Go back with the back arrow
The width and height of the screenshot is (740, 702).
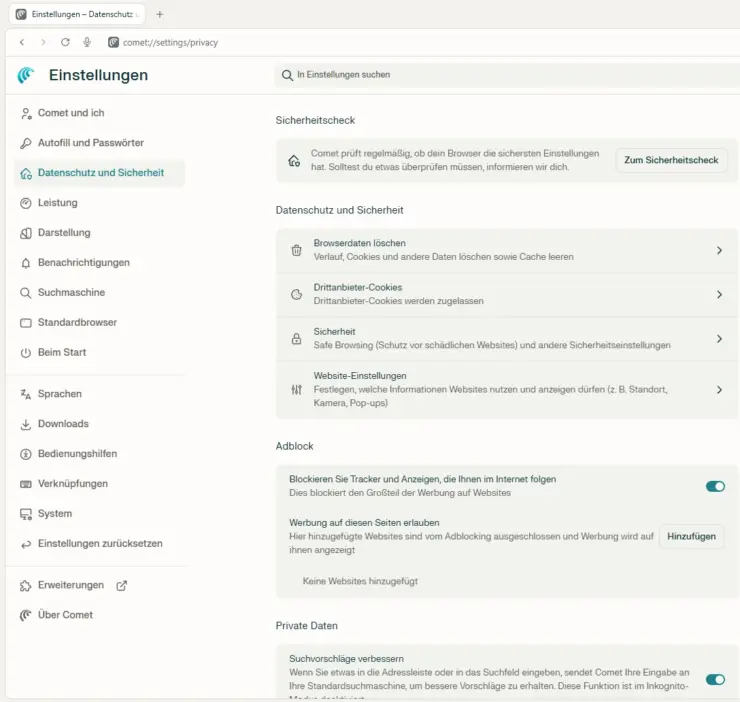[x=22, y=43]
